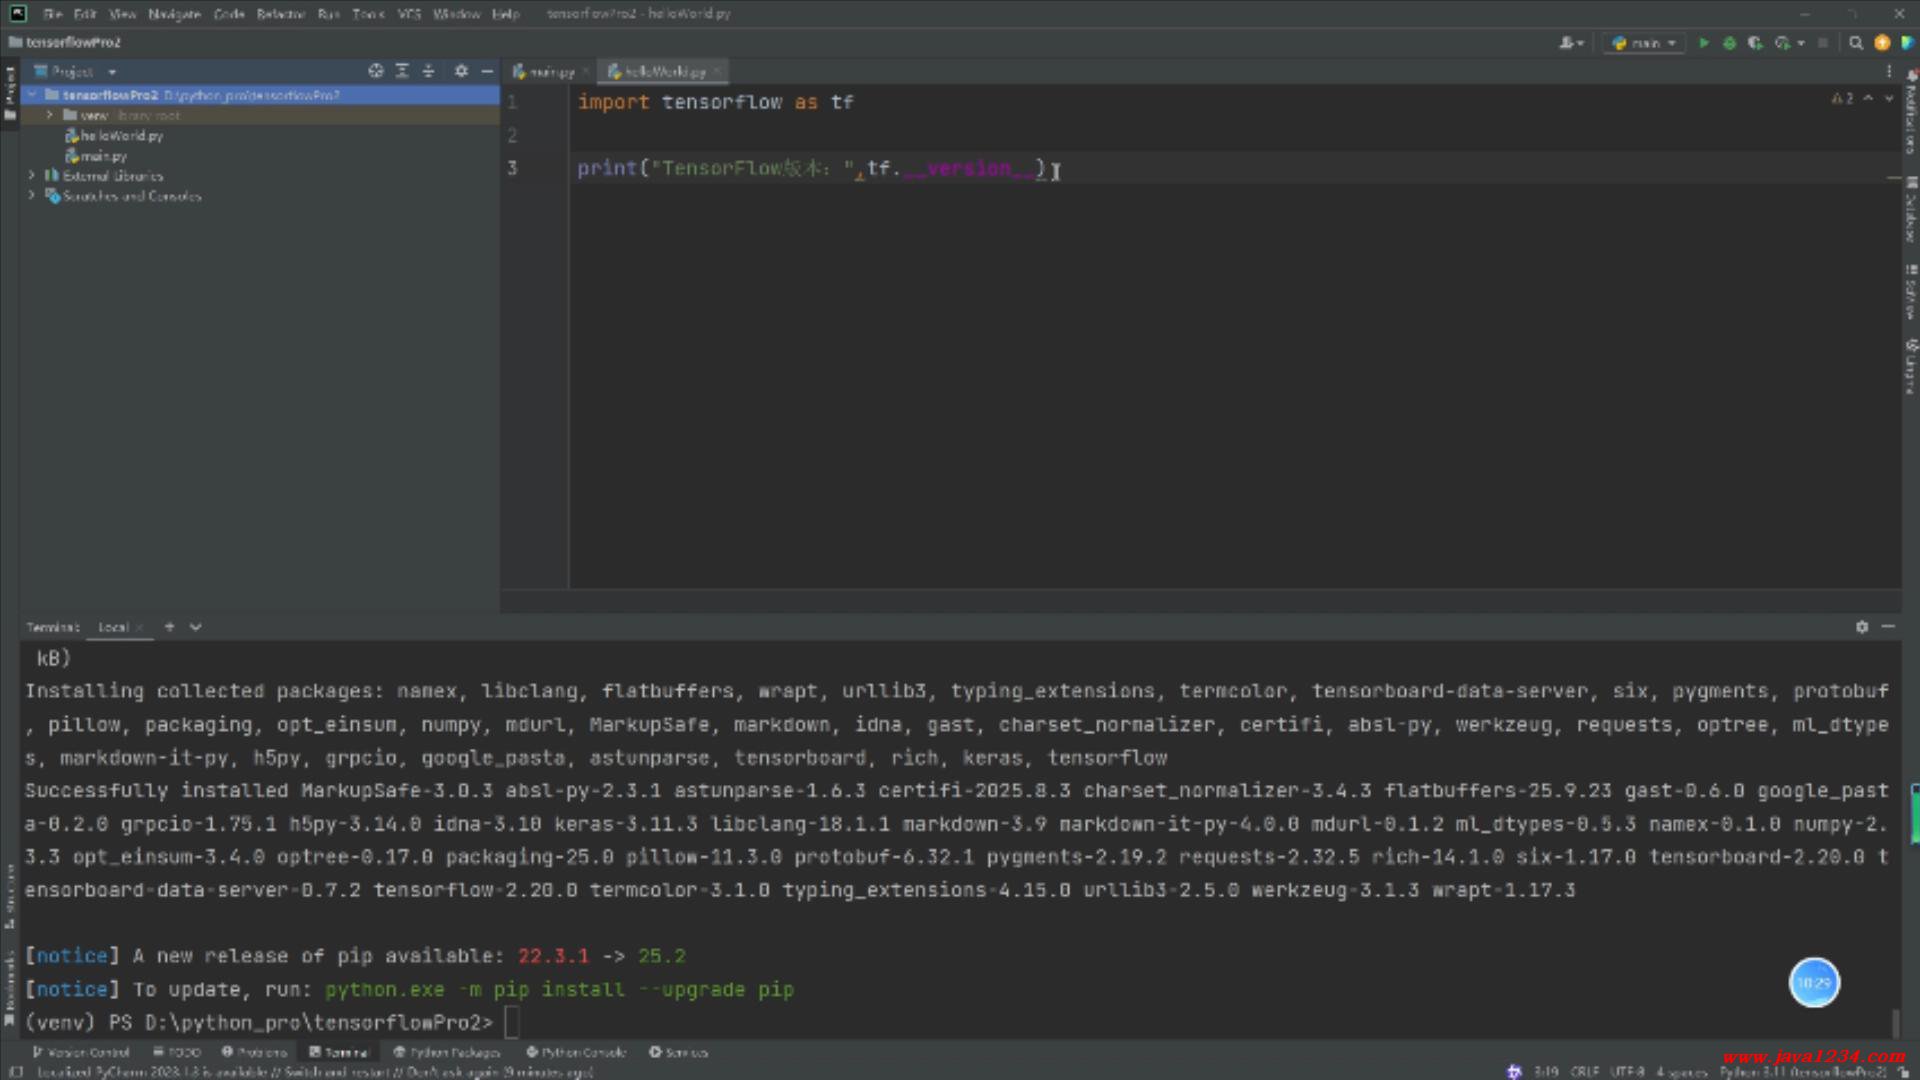1920x1080 pixels.
Task: Open Python Packages tool window
Action: click(x=447, y=1052)
